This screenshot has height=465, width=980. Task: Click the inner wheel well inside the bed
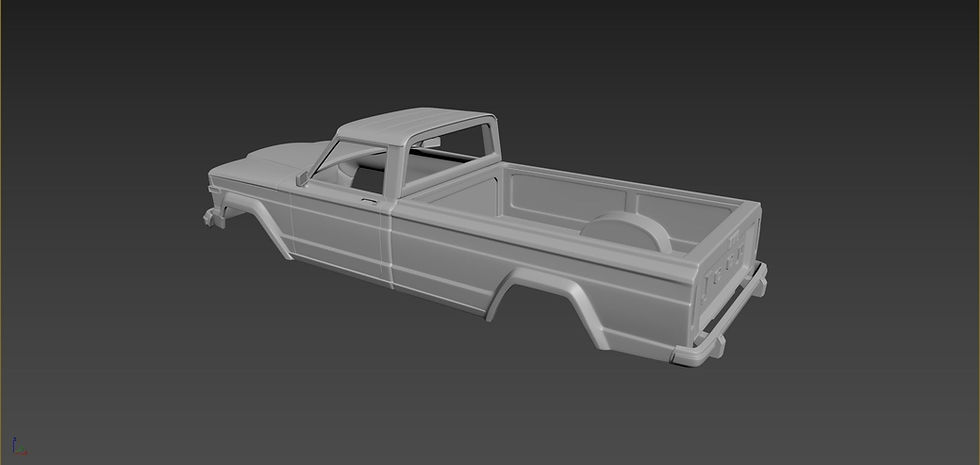(627, 230)
